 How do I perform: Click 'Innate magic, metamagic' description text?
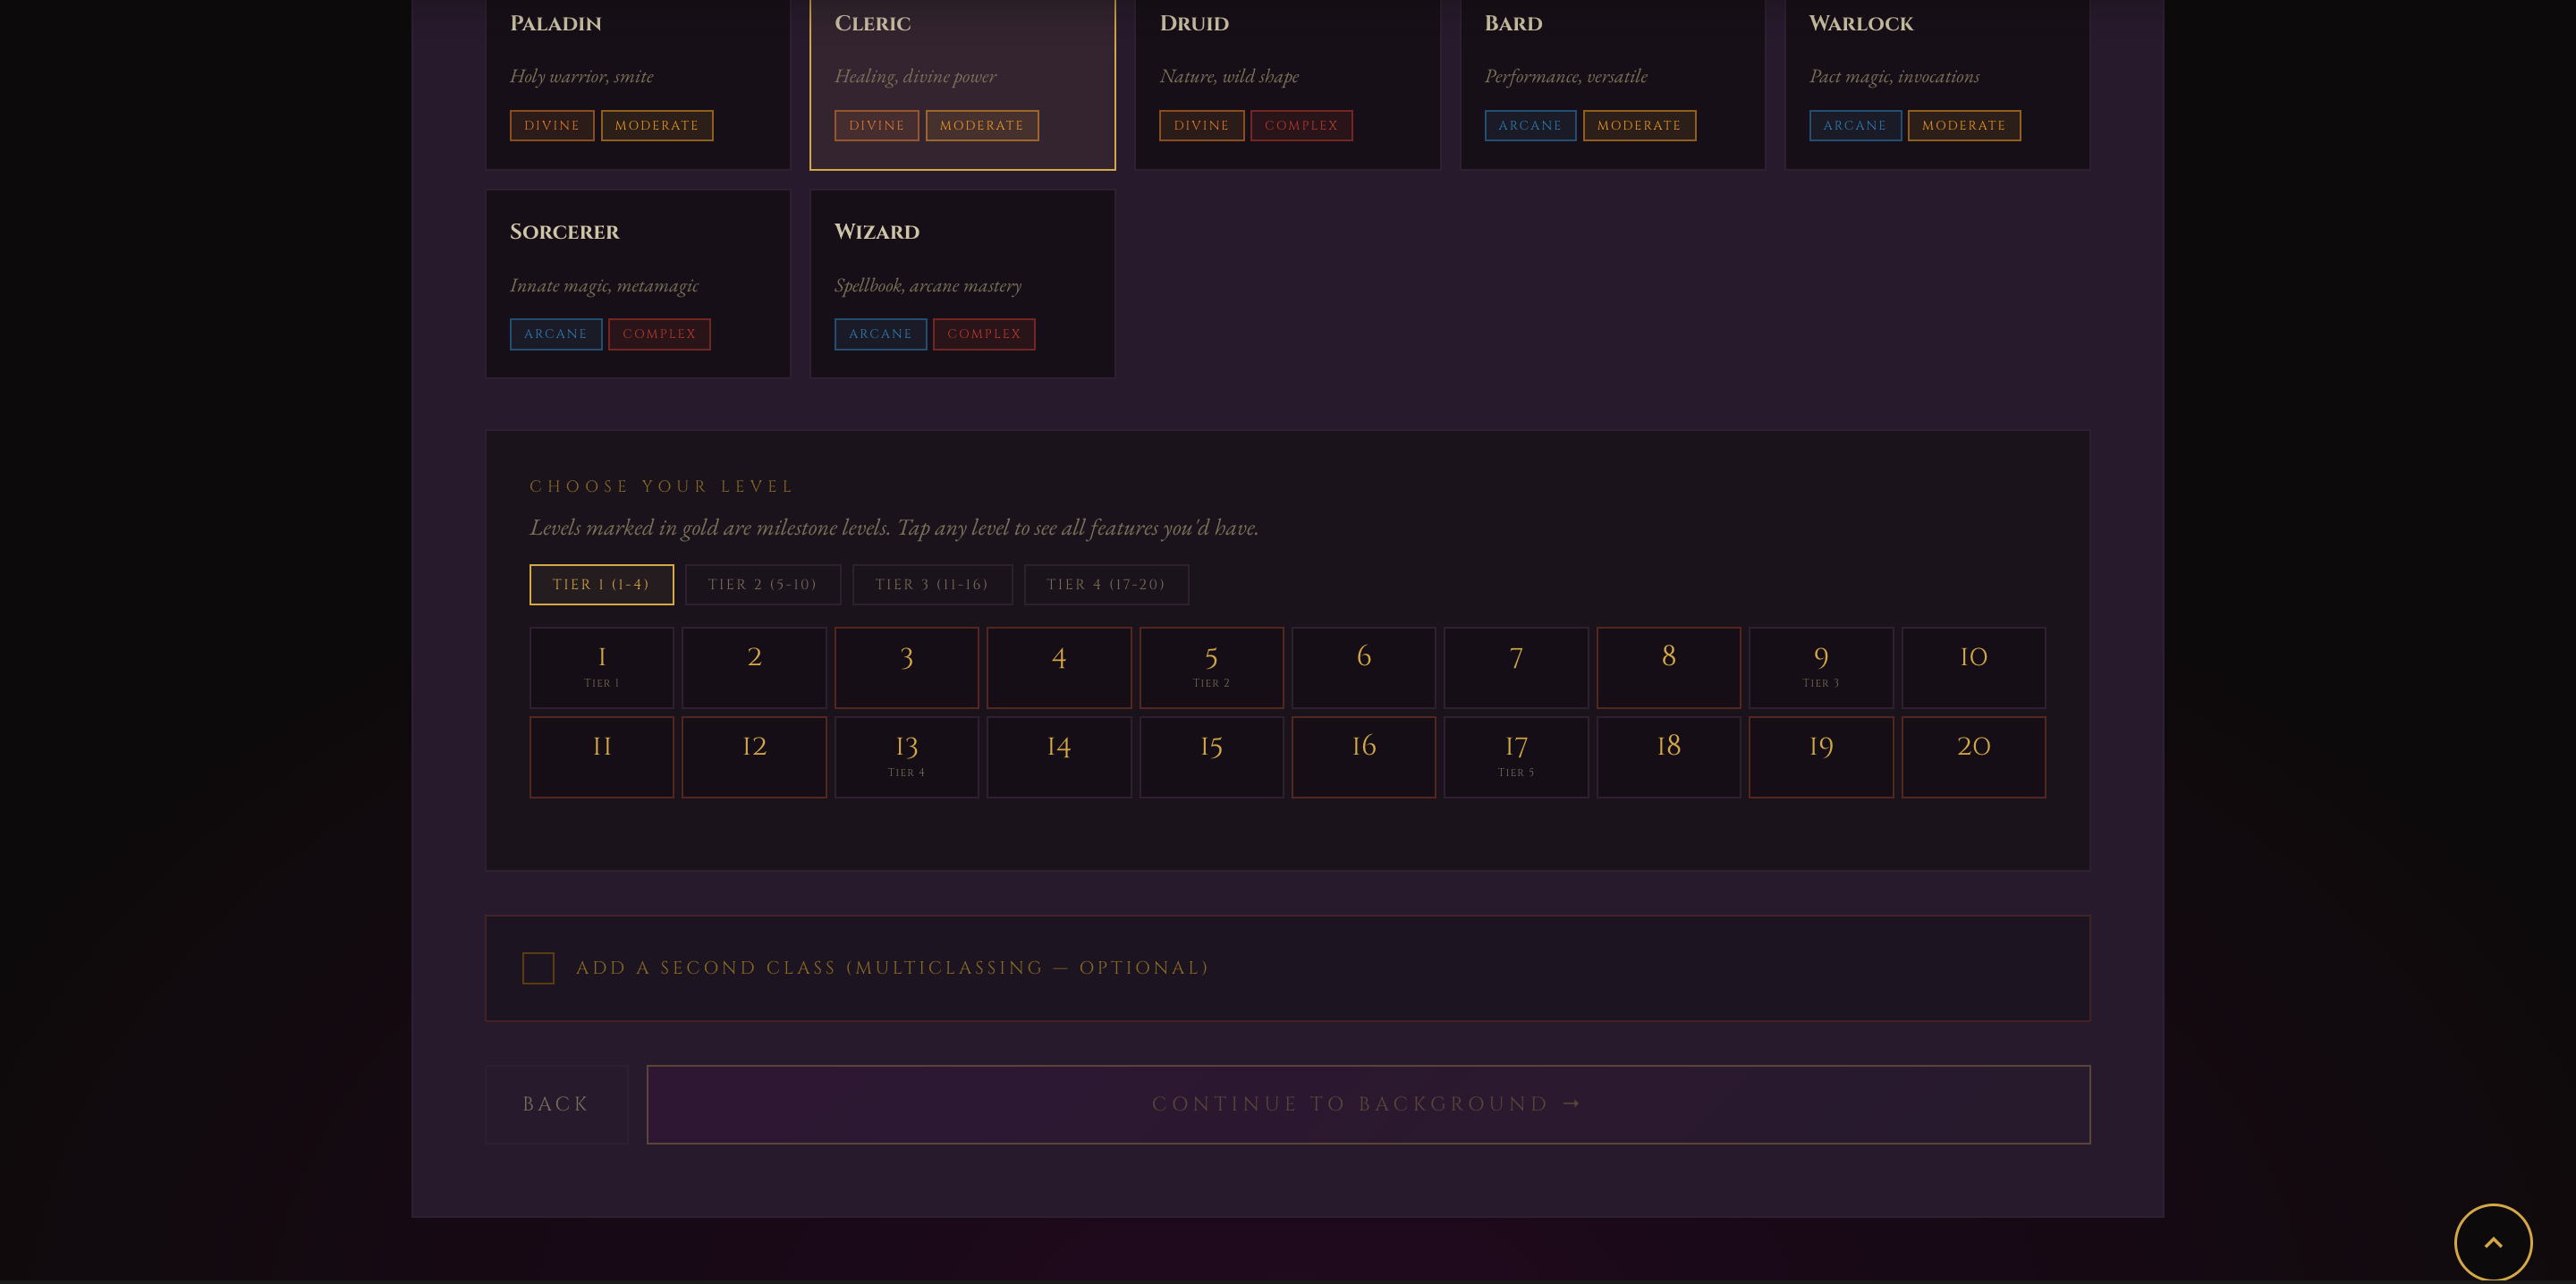tap(604, 286)
